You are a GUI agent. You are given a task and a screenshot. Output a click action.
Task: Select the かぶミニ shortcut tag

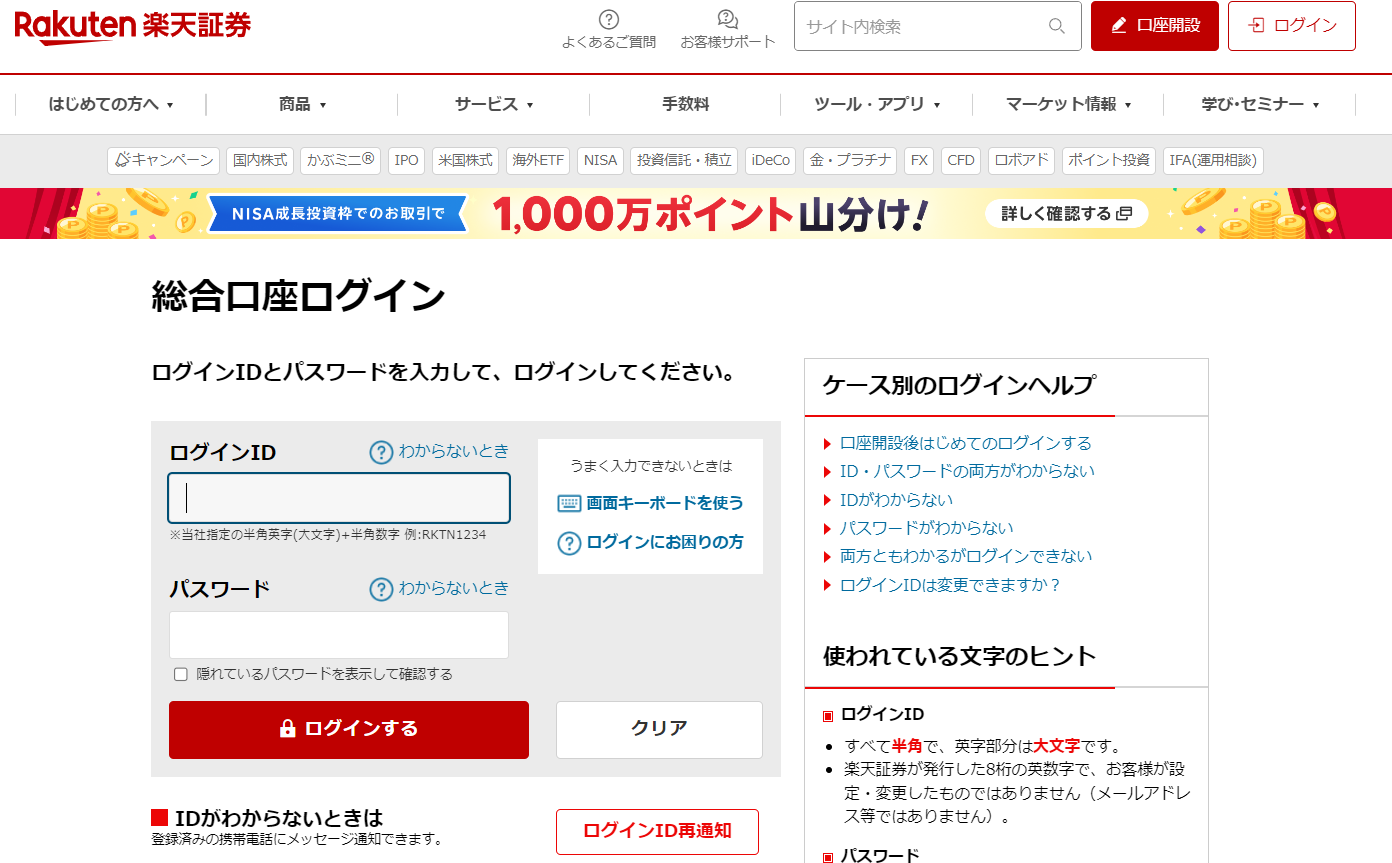[340, 160]
